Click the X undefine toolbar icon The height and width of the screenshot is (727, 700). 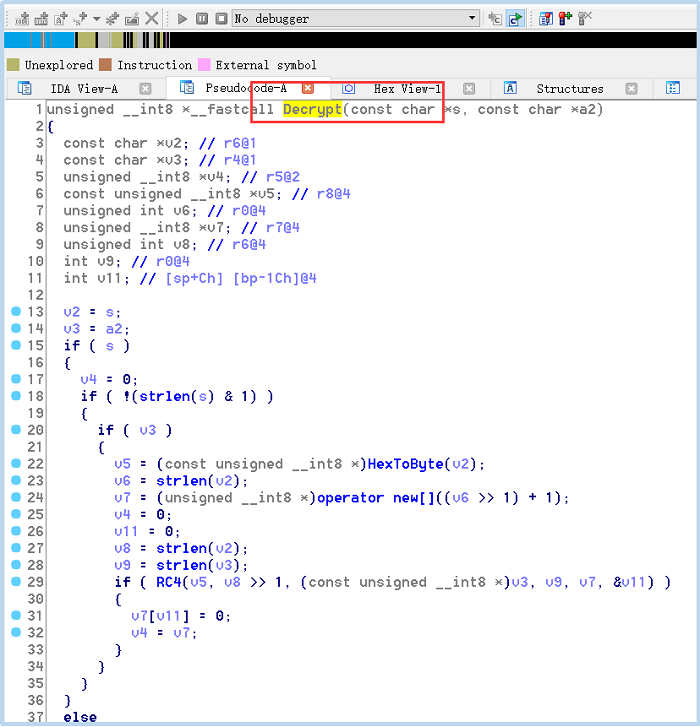tap(152, 19)
